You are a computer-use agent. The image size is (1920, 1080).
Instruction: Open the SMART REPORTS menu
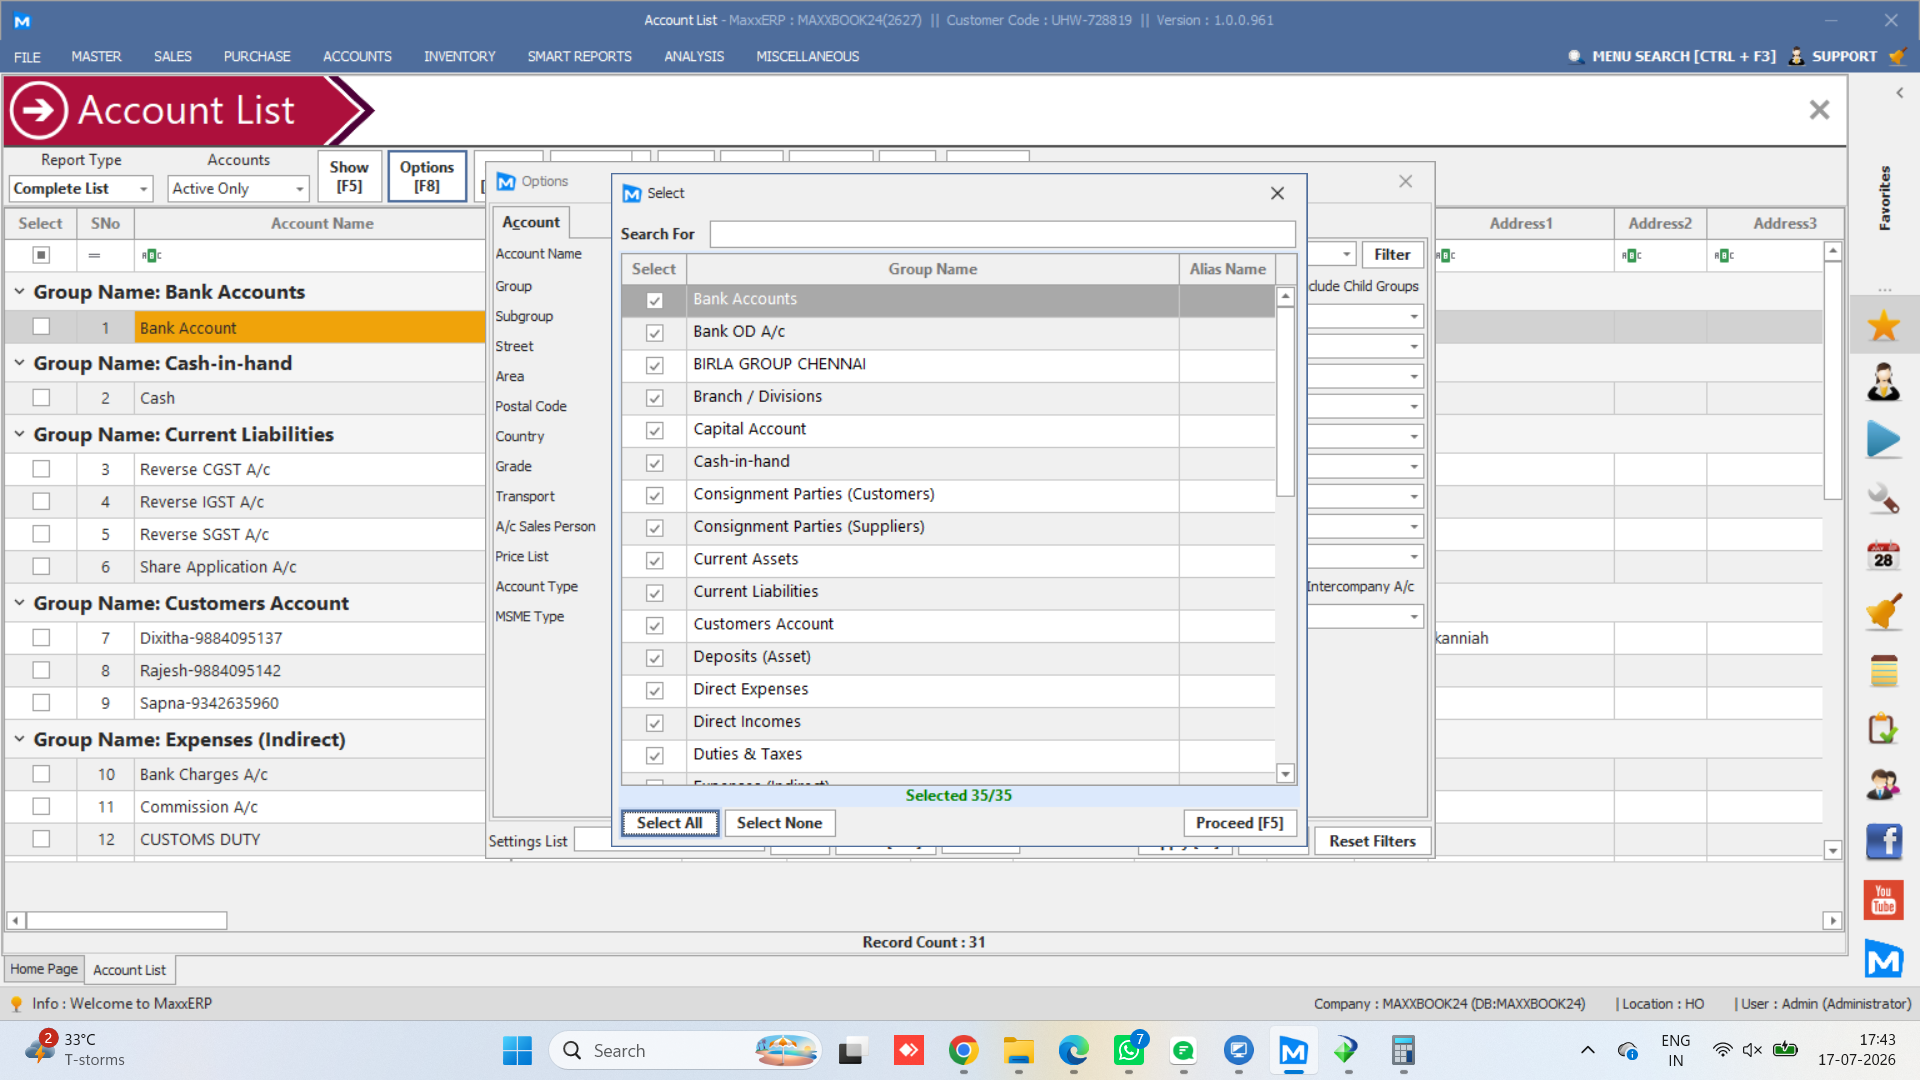point(579,56)
